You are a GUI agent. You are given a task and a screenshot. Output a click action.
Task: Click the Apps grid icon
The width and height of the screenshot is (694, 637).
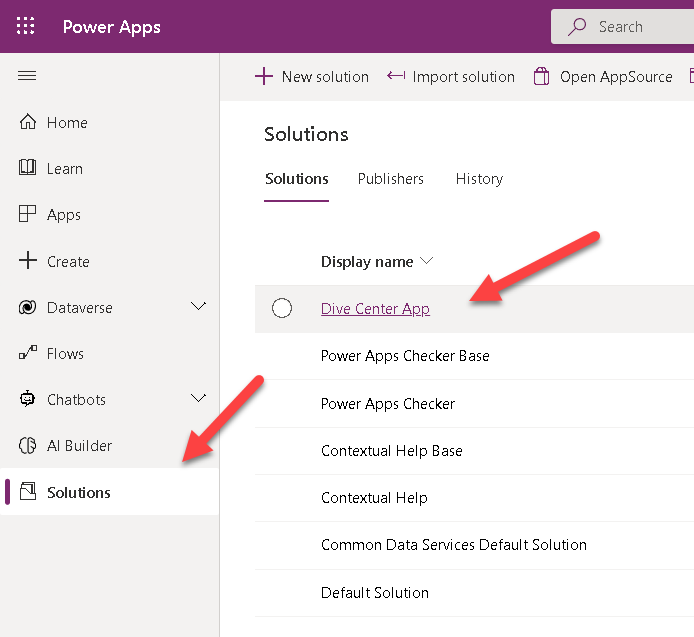pyautogui.click(x=27, y=213)
